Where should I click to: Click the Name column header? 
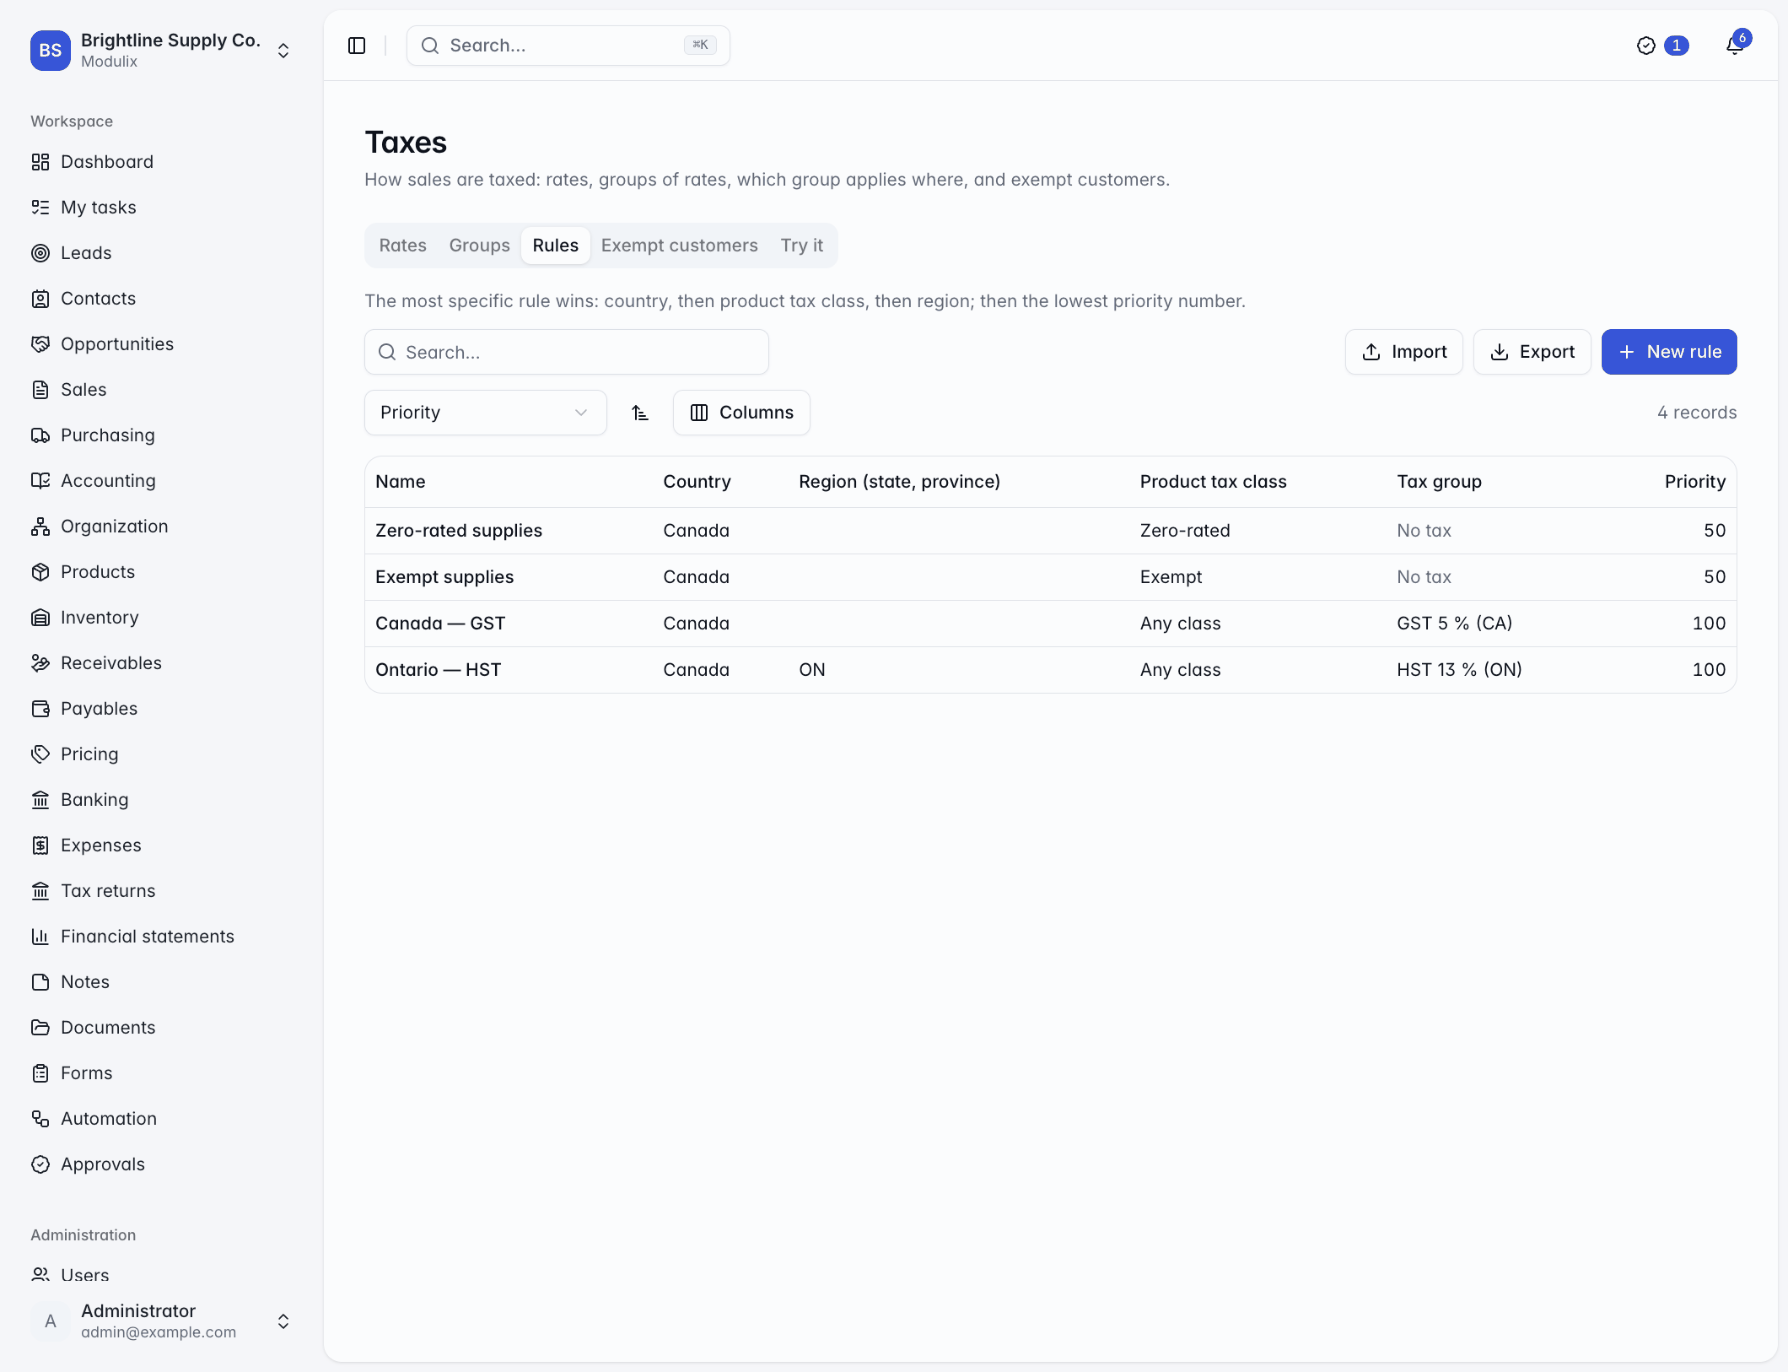(400, 481)
